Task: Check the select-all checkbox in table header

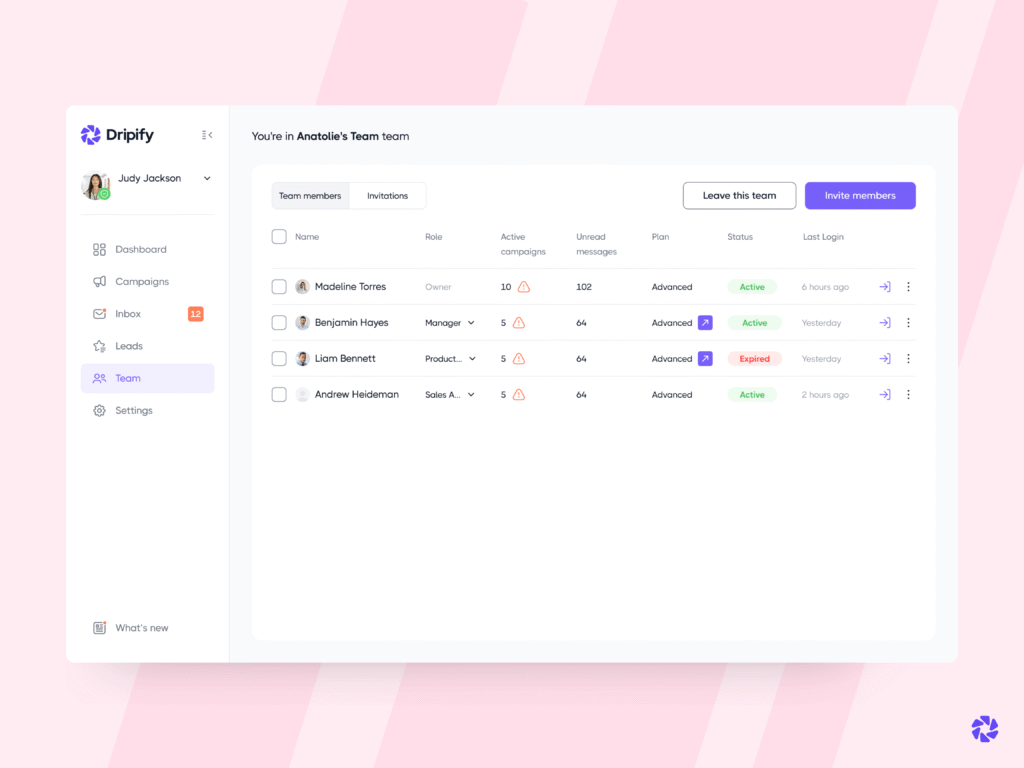Action: click(x=279, y=237)
